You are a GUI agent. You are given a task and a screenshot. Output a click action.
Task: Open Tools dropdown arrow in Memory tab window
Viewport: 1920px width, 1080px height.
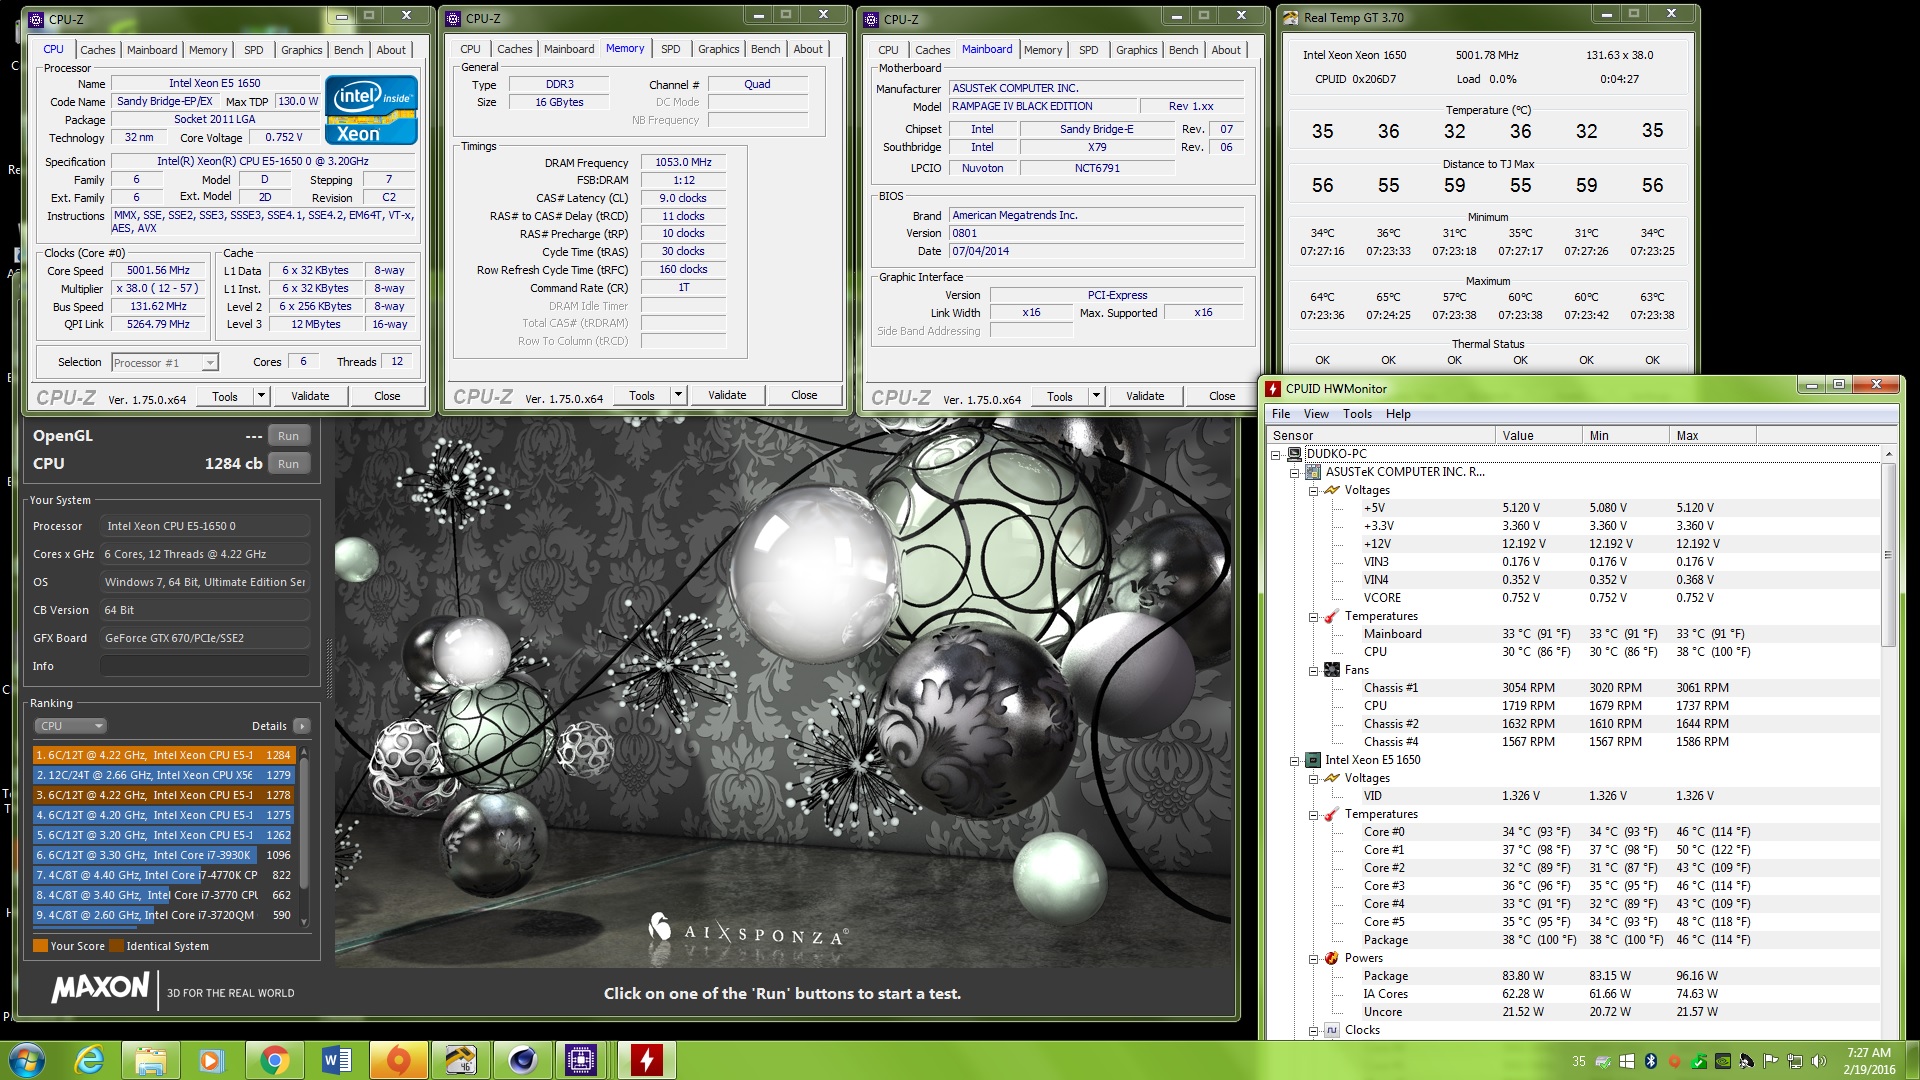[x=678, y=395]
